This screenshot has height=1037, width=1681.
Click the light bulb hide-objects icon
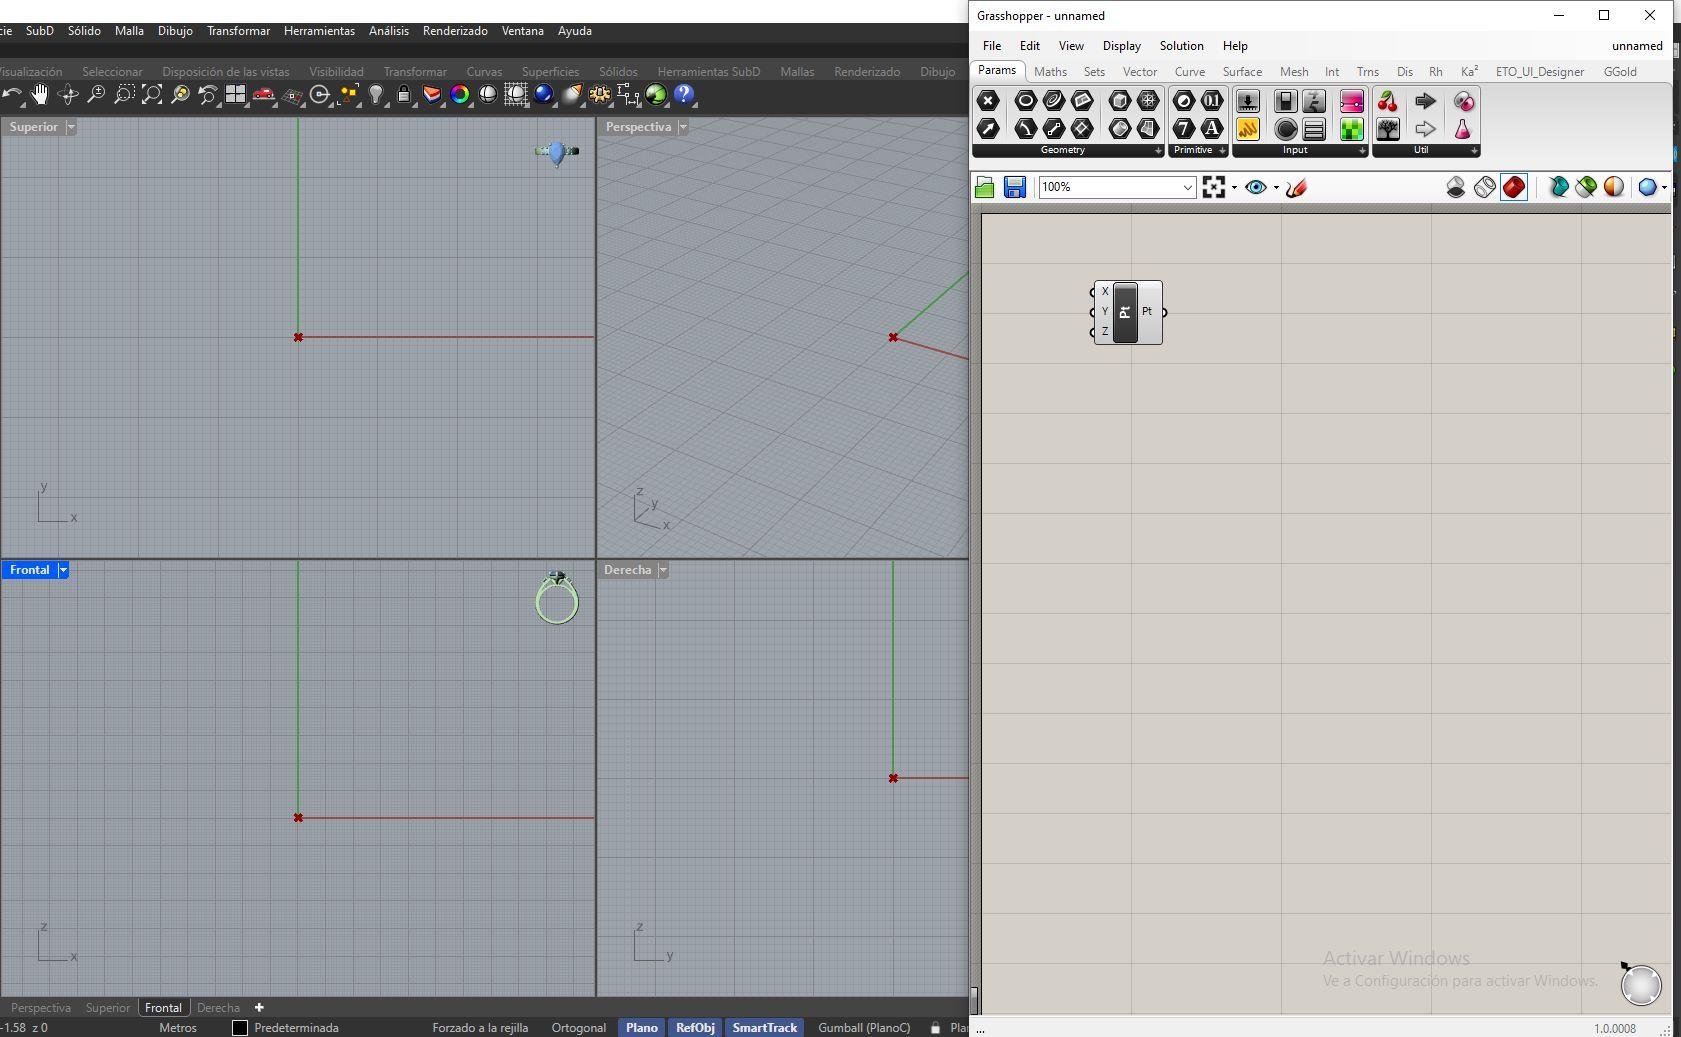(376, 95)
